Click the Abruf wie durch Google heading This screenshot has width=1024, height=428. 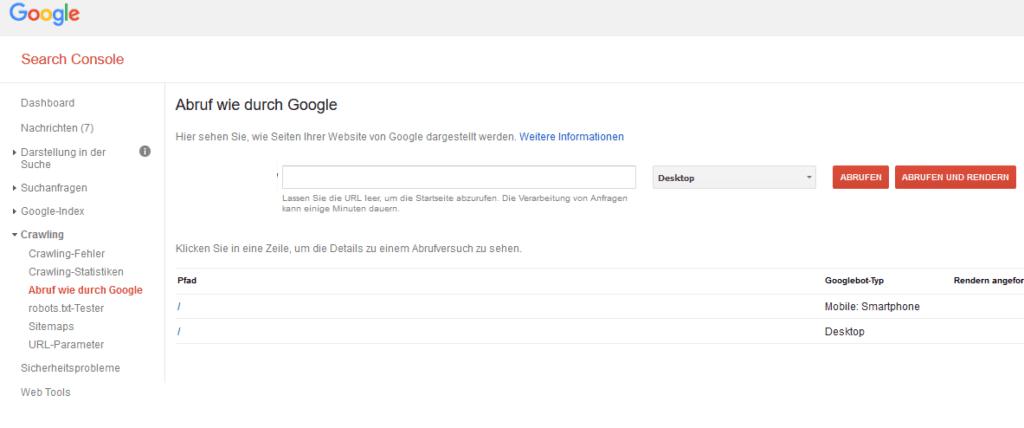coord(256,105)
